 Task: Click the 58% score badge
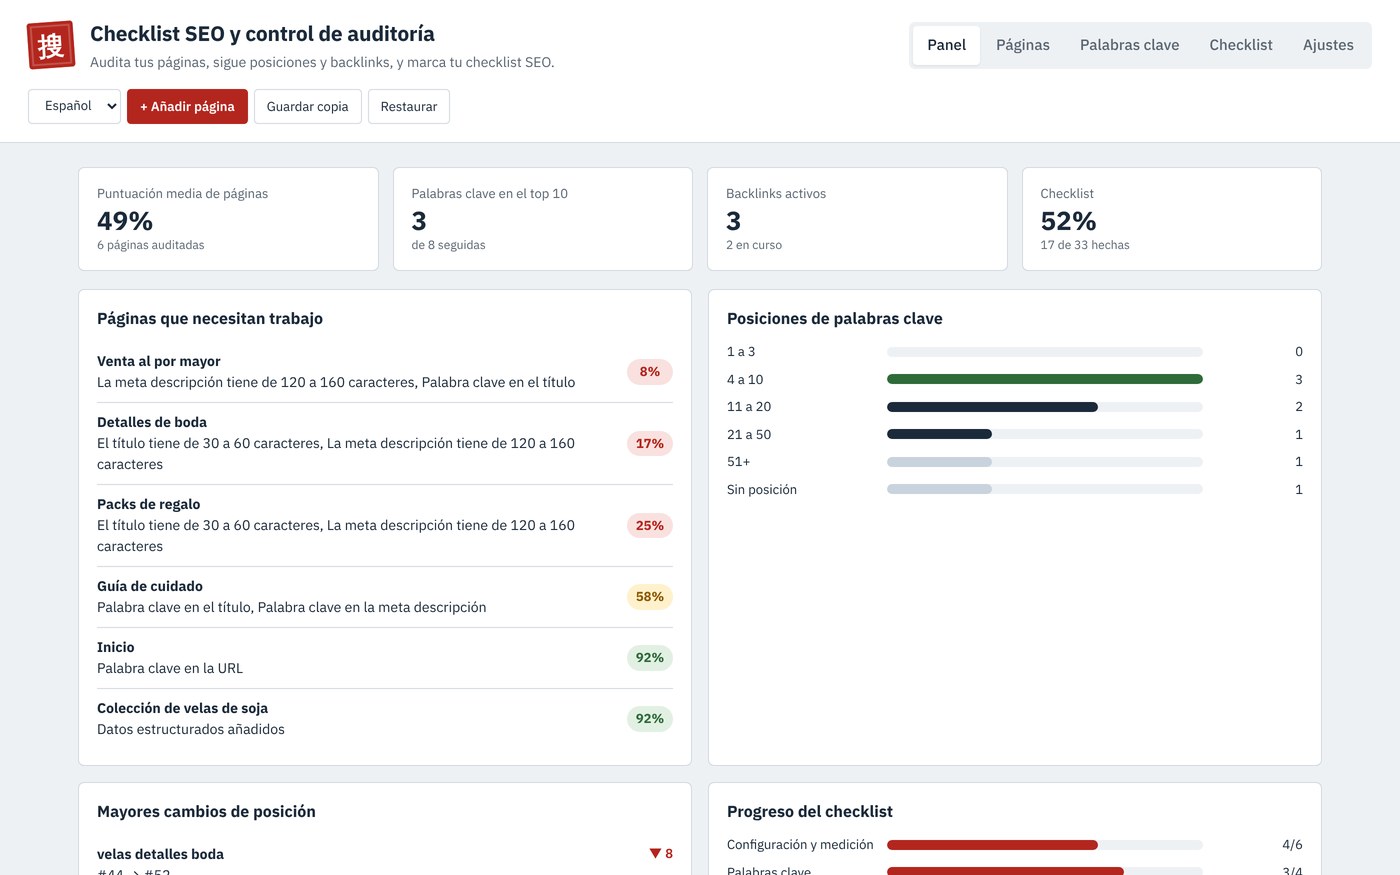coord(650,597)
